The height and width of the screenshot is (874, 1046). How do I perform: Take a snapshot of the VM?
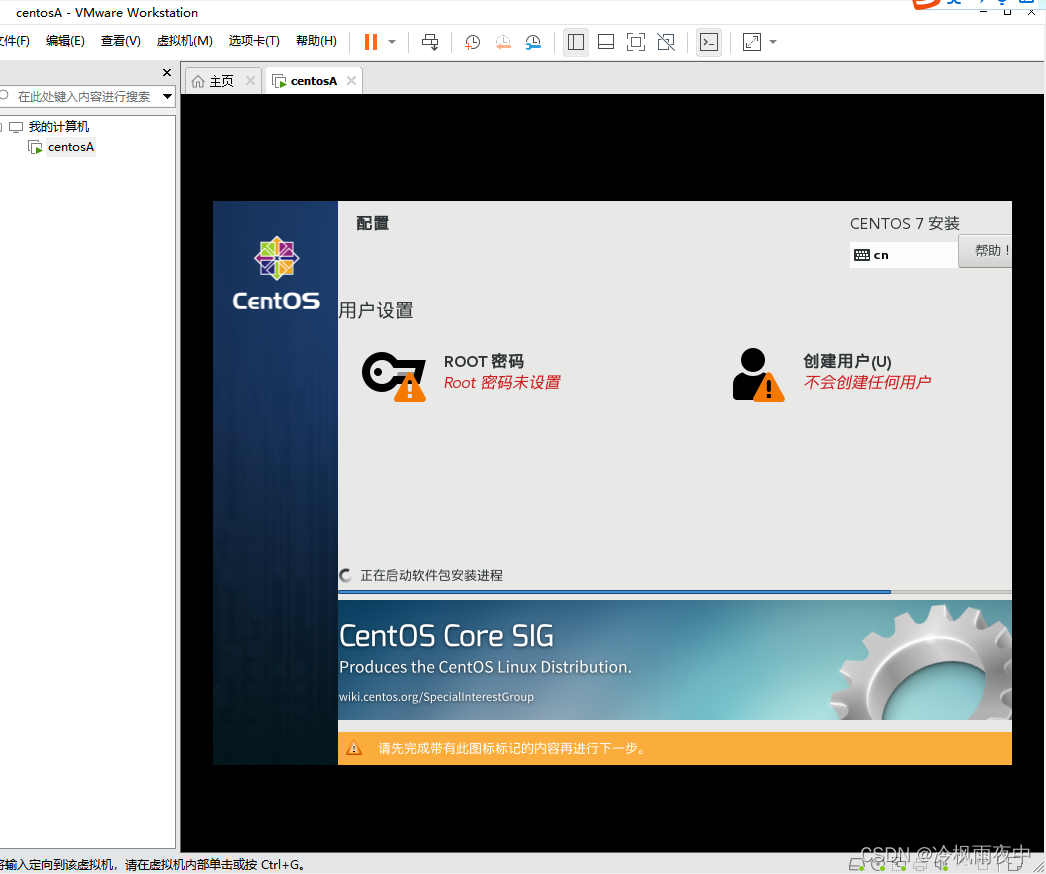click(x=472, y=42)
